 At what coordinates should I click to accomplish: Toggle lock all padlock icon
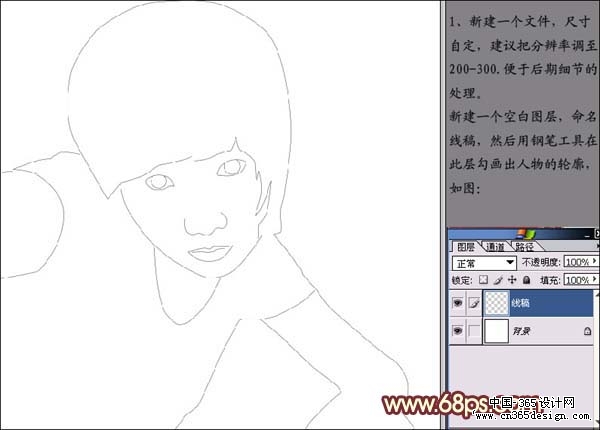point(527,280)
